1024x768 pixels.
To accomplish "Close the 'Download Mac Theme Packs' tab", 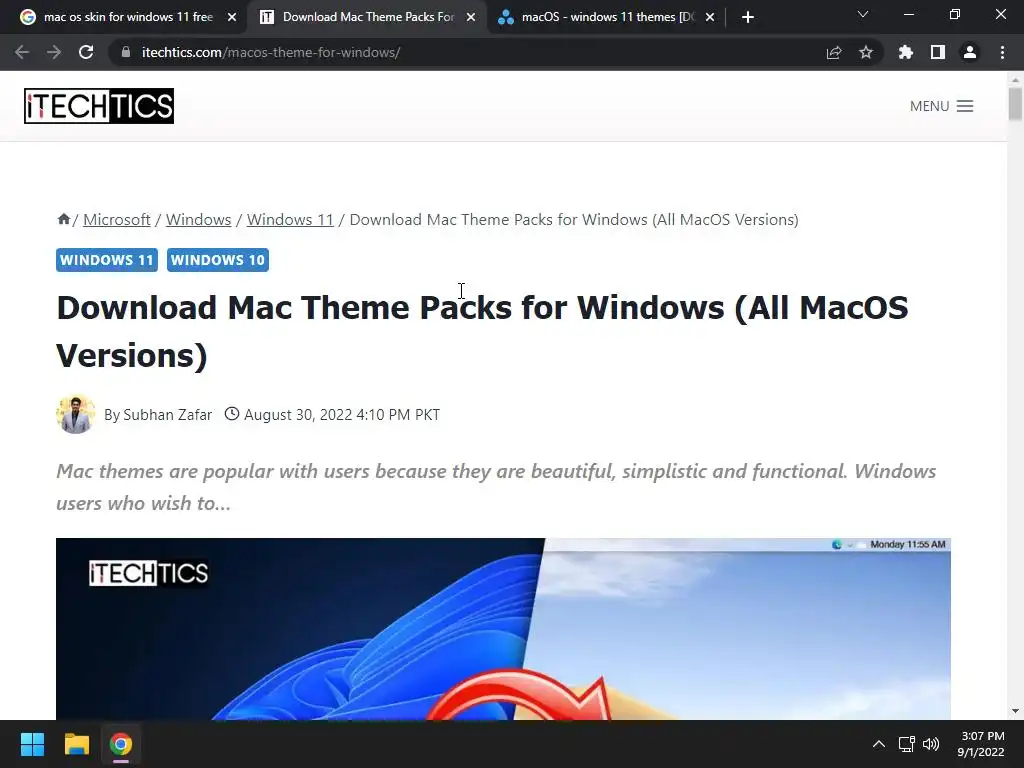I will pyautogui.click(x=471, y=17).
